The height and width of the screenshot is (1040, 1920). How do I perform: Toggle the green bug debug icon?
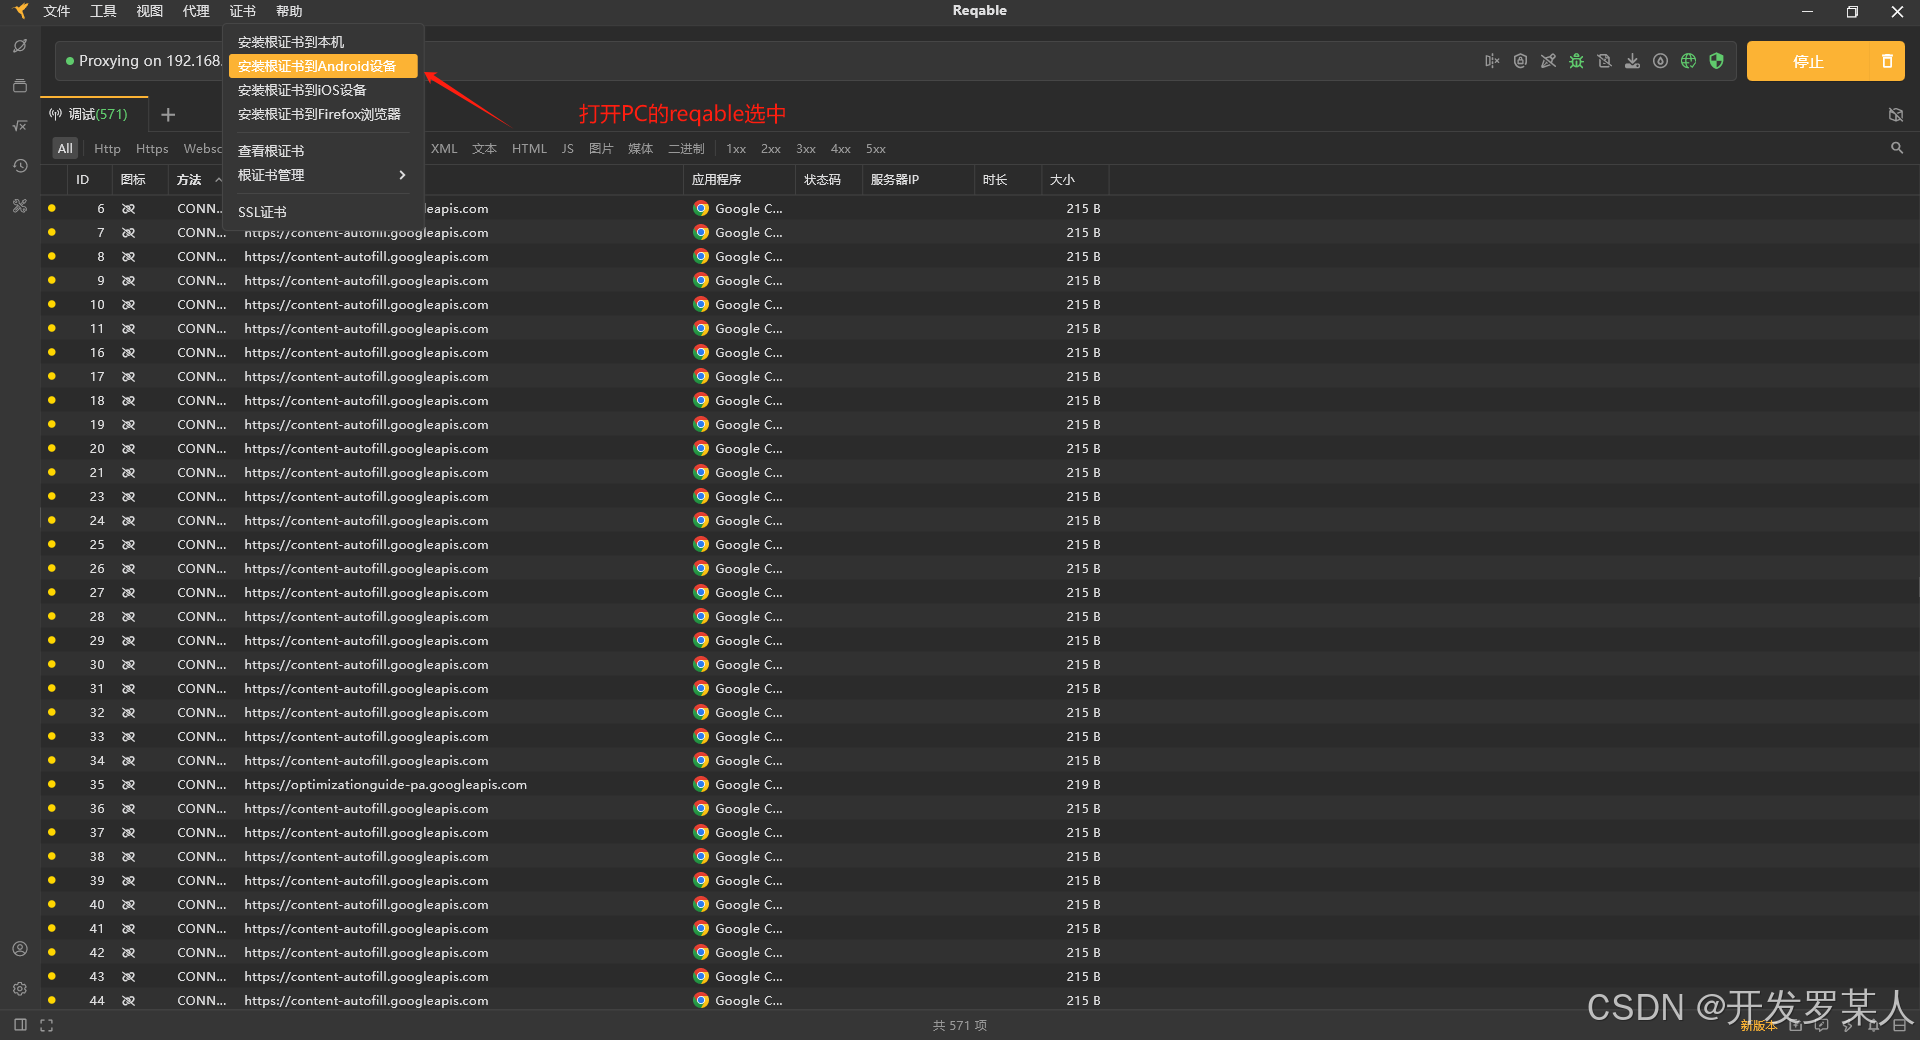[x=1576, y=61]
